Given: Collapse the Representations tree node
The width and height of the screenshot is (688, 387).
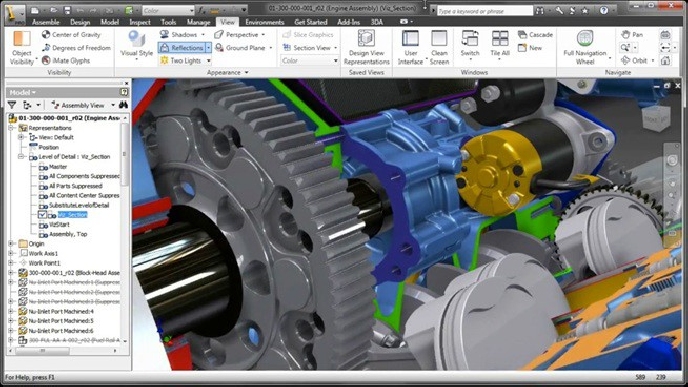Looking at the screenshot, I should tap(11, 128).
